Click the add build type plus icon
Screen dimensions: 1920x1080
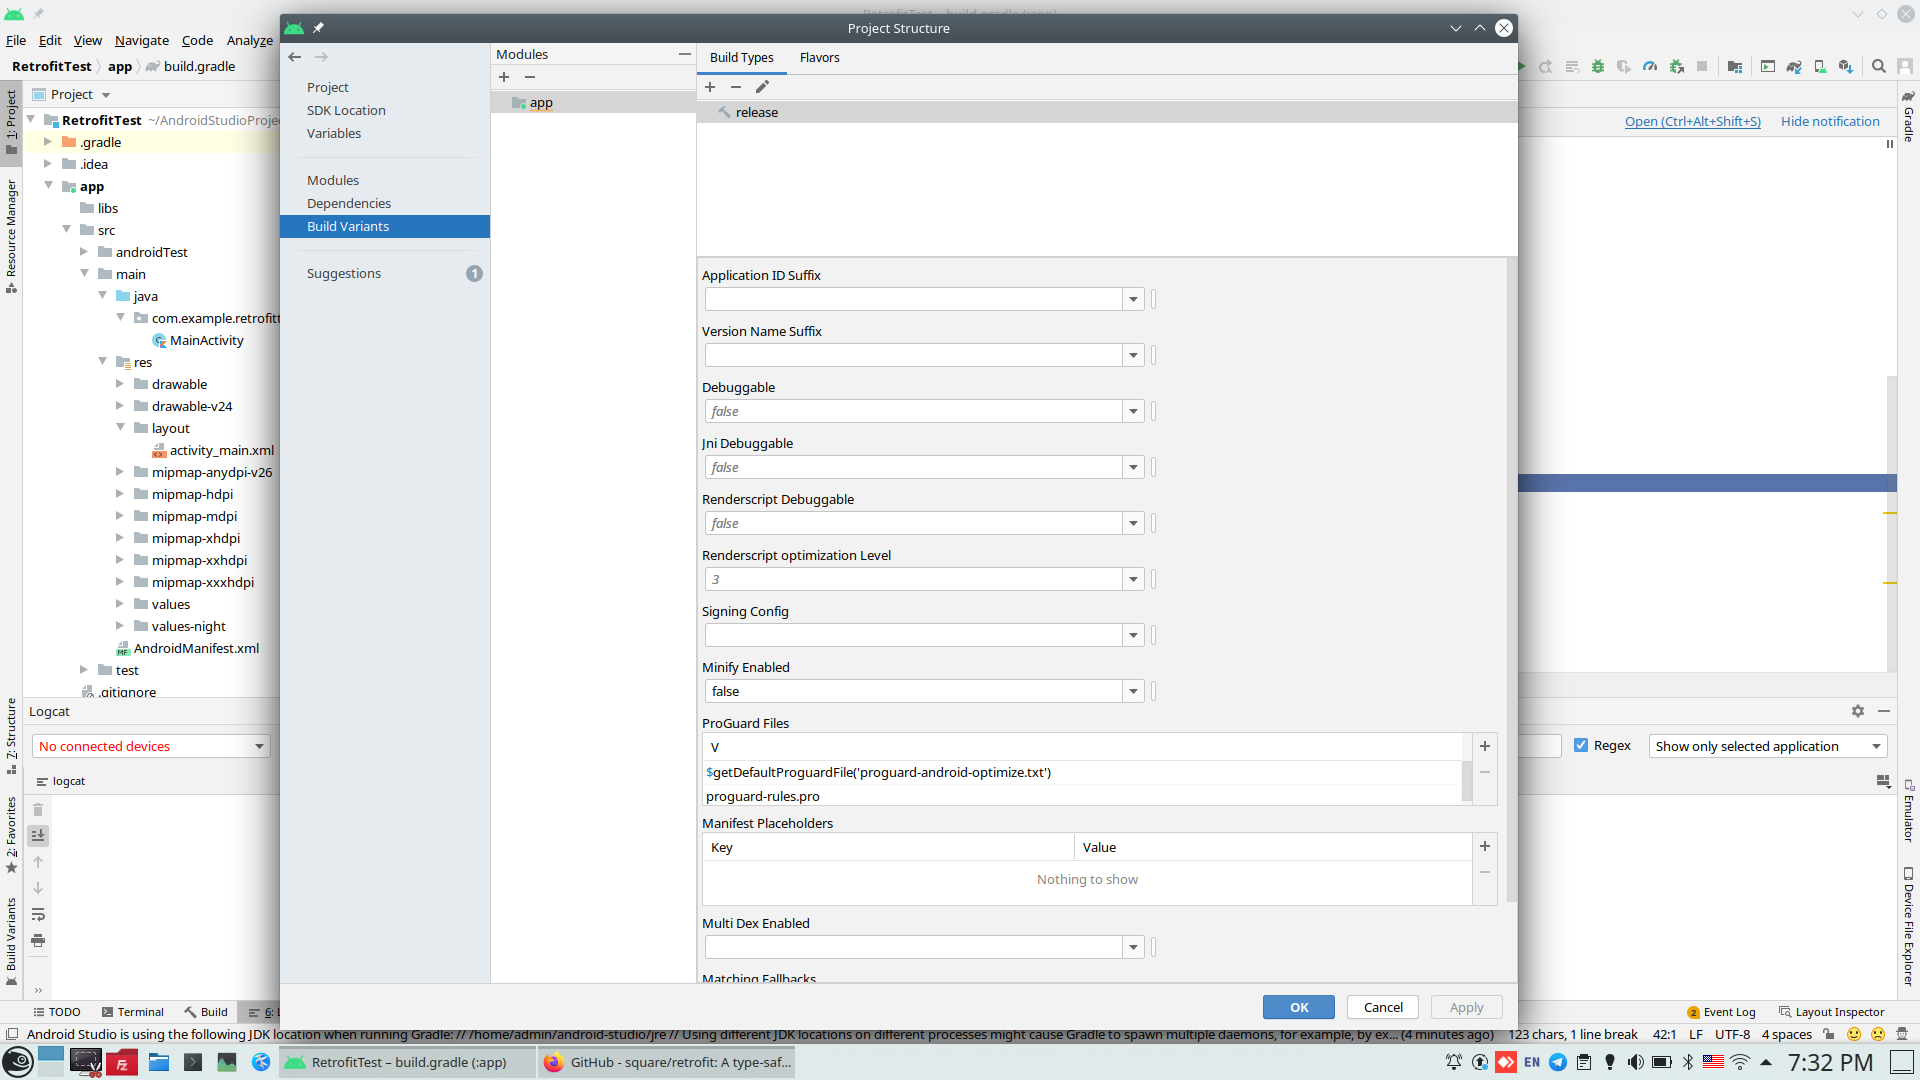pos(710,87)
